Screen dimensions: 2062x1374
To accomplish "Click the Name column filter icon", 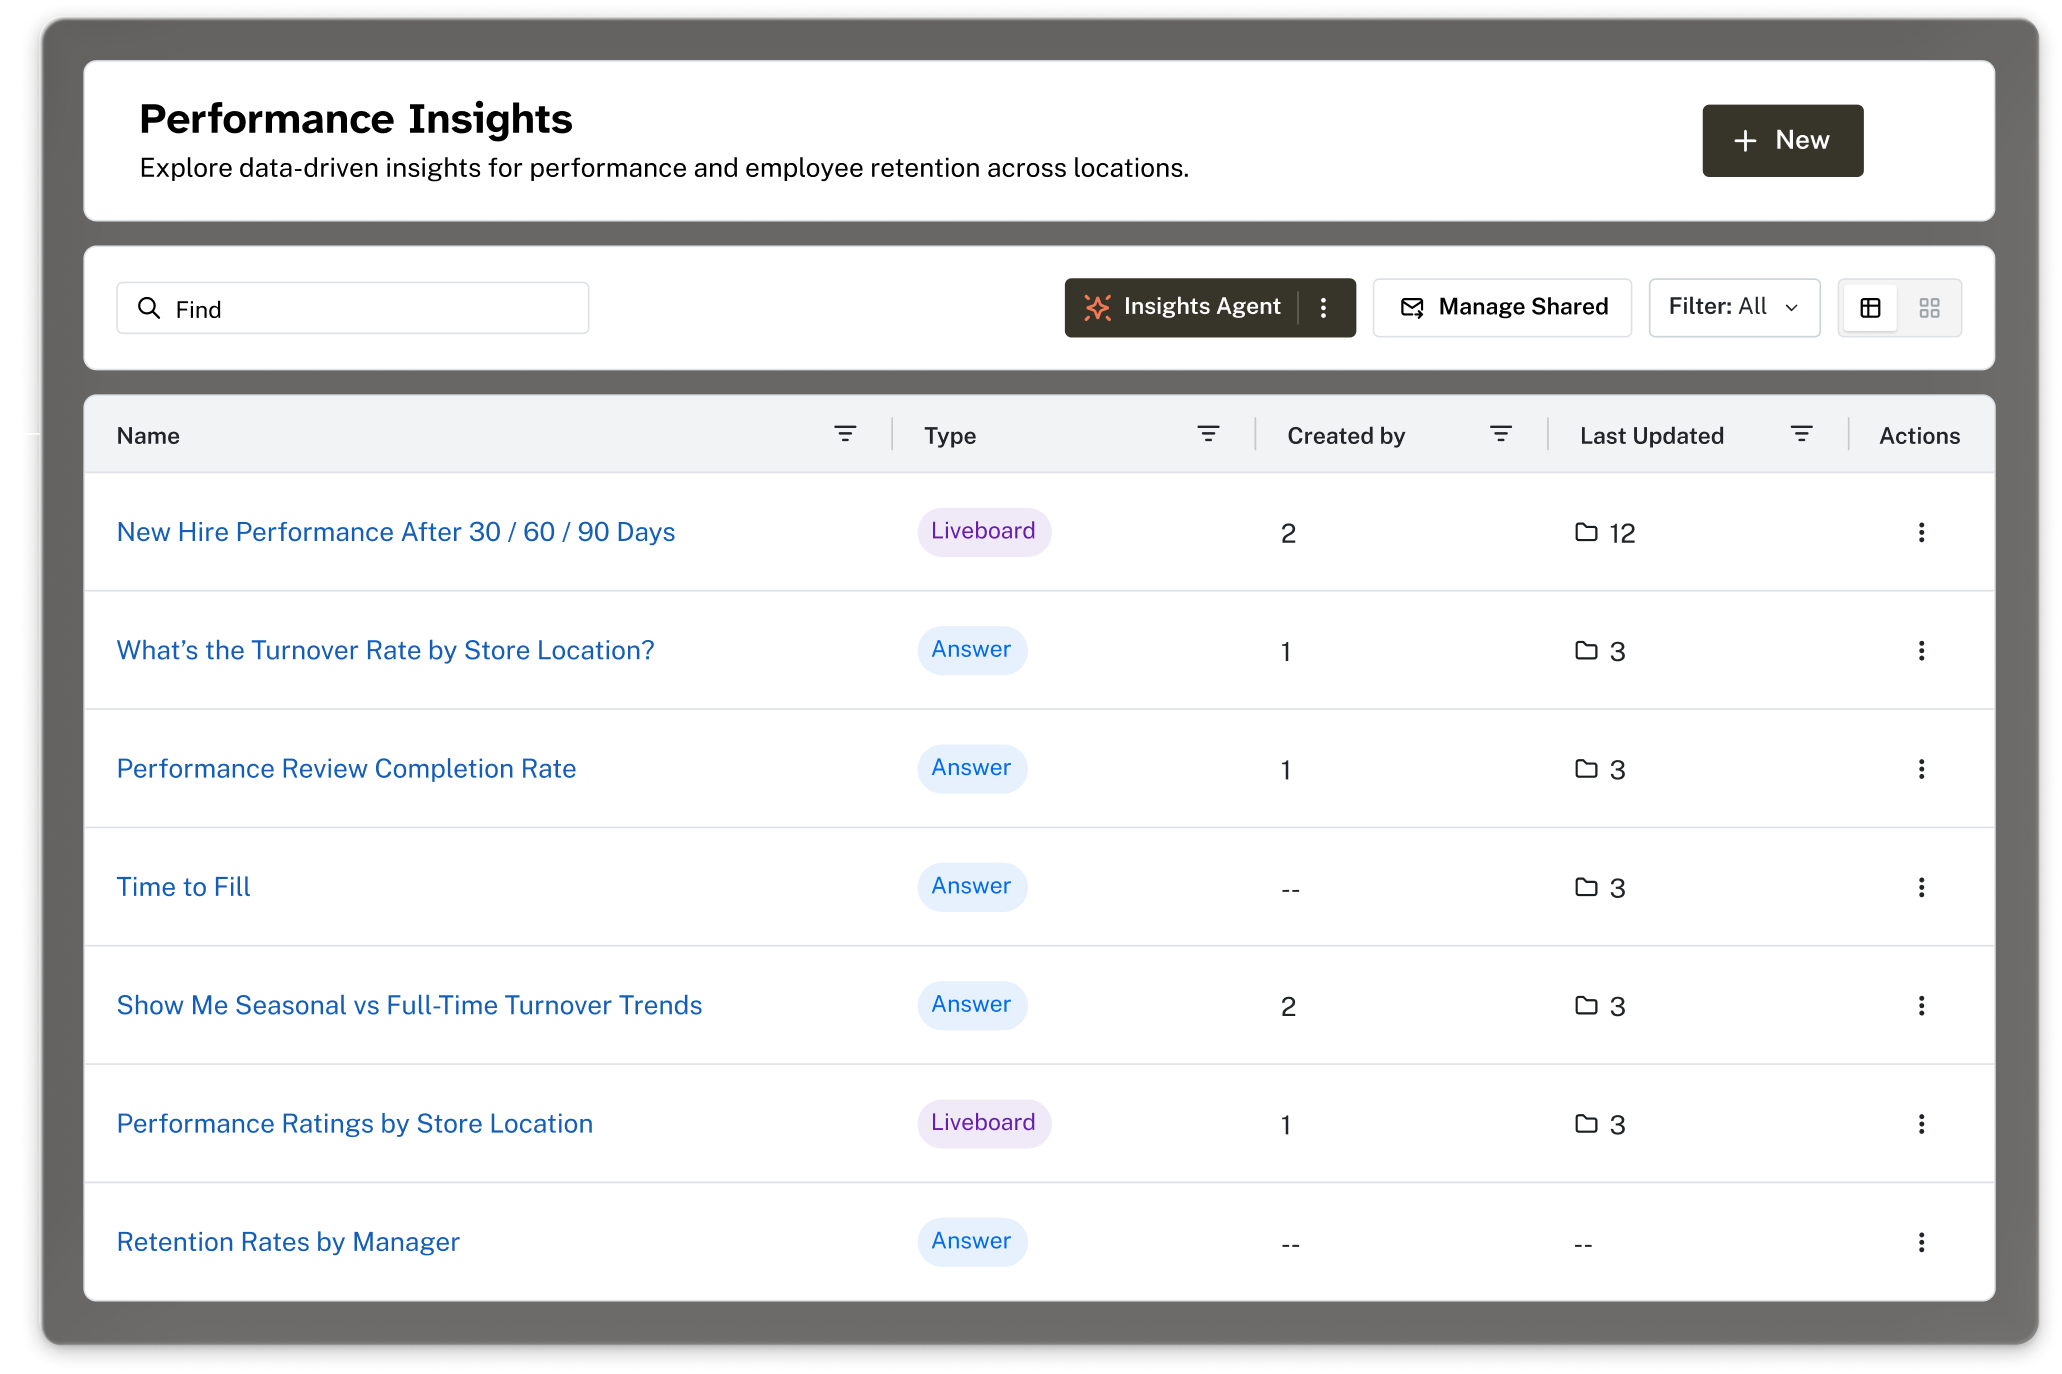I will [x=845, y=434].
